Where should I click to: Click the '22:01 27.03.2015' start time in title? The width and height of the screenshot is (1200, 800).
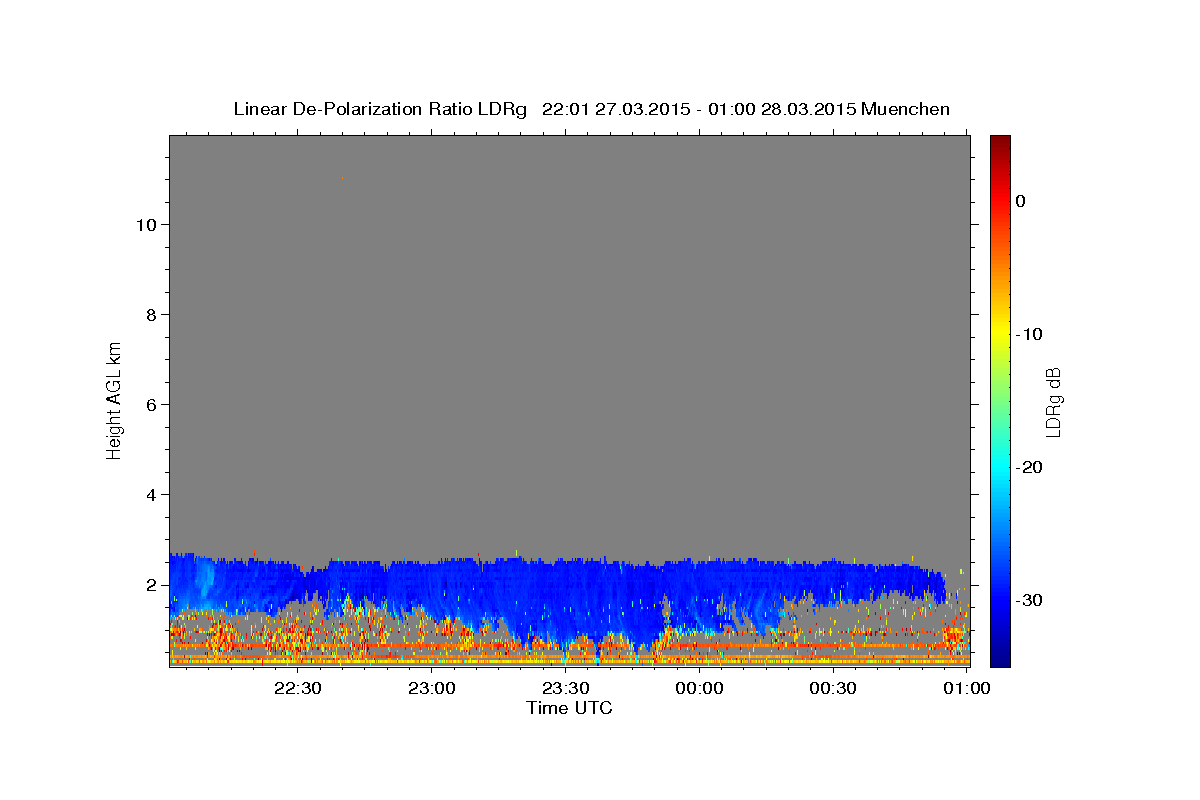615,109
